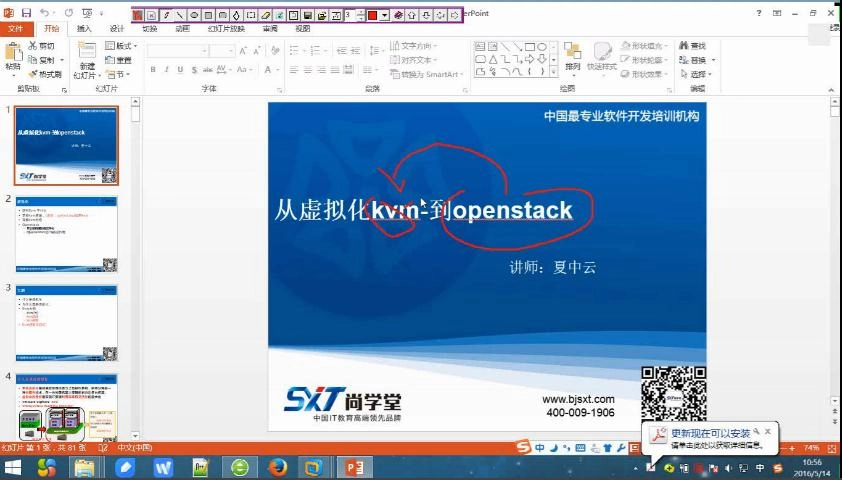Pick the diamond shape annotation tool
The height and width of the screenshot is (480, 842).
click(x=236, y=16)
